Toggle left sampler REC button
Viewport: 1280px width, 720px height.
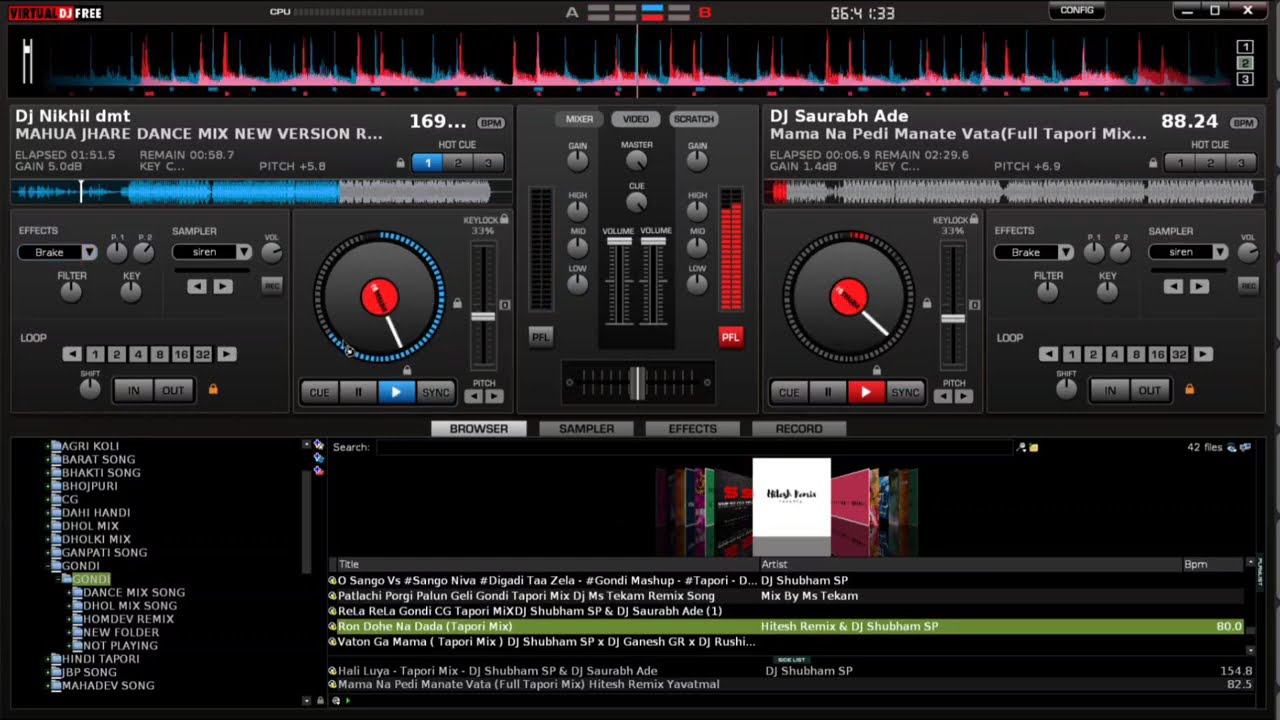(271, 286)
